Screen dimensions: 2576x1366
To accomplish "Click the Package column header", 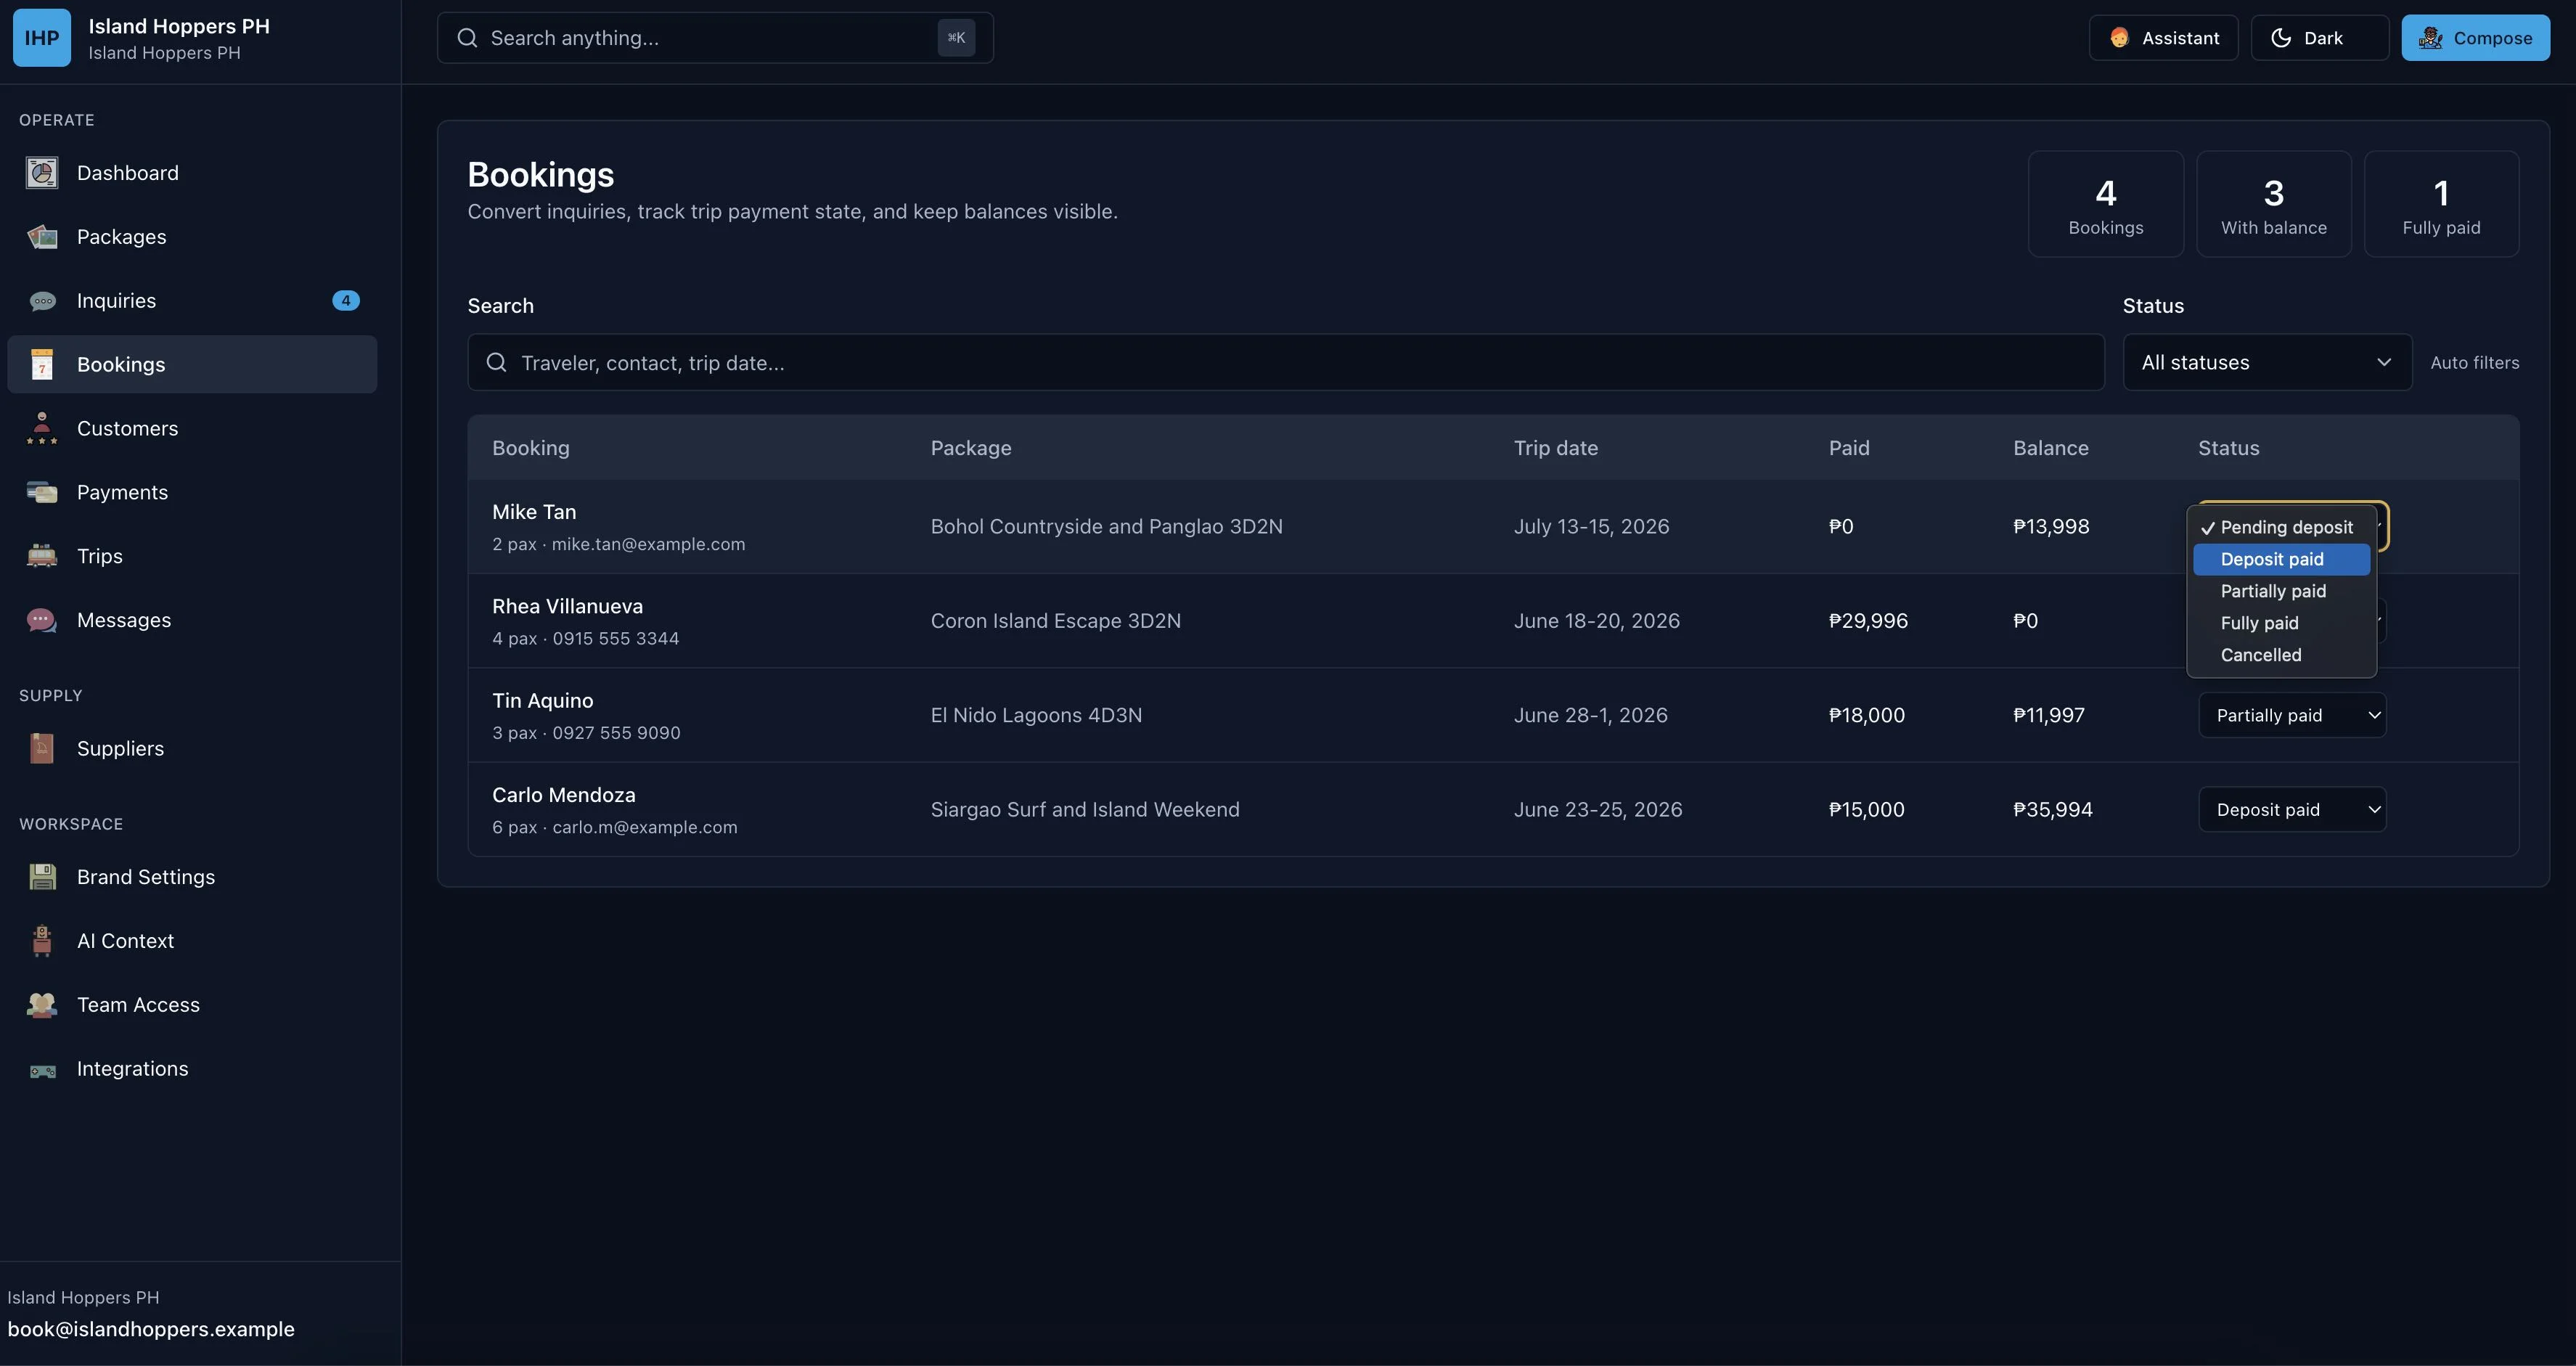I will tap(970, 448).
